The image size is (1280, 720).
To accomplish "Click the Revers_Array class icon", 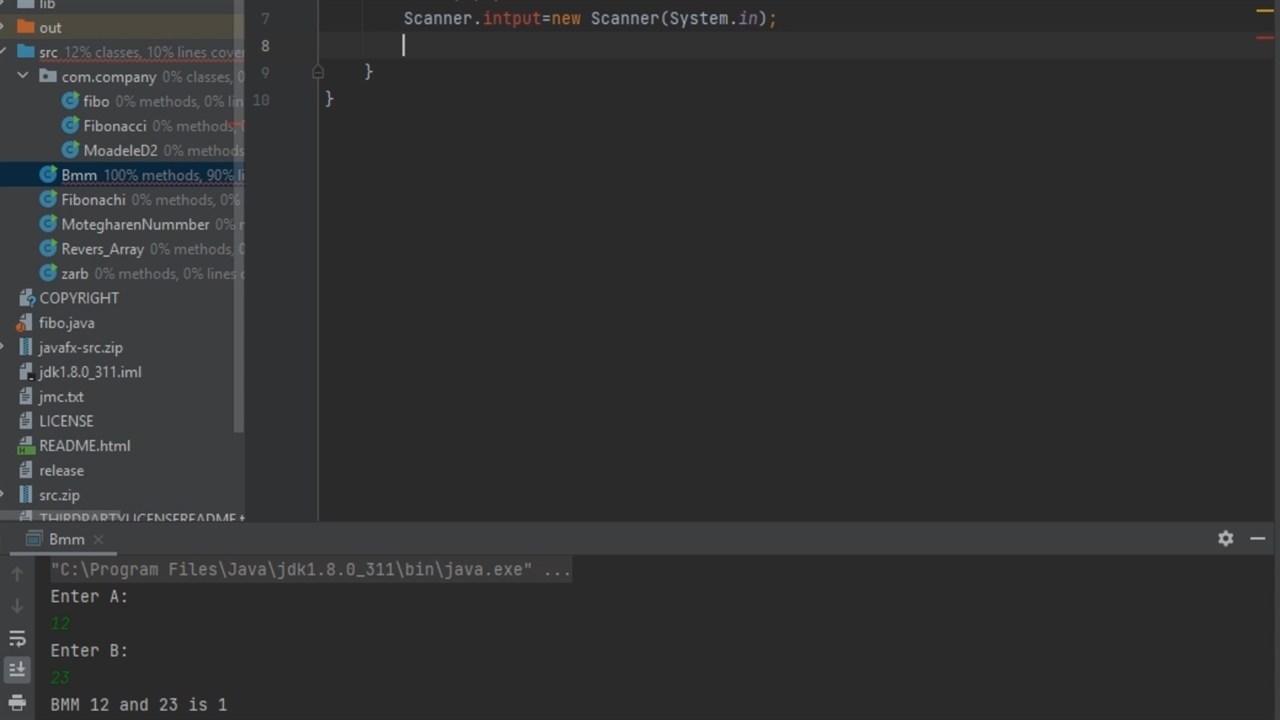I will click(48, 249).
